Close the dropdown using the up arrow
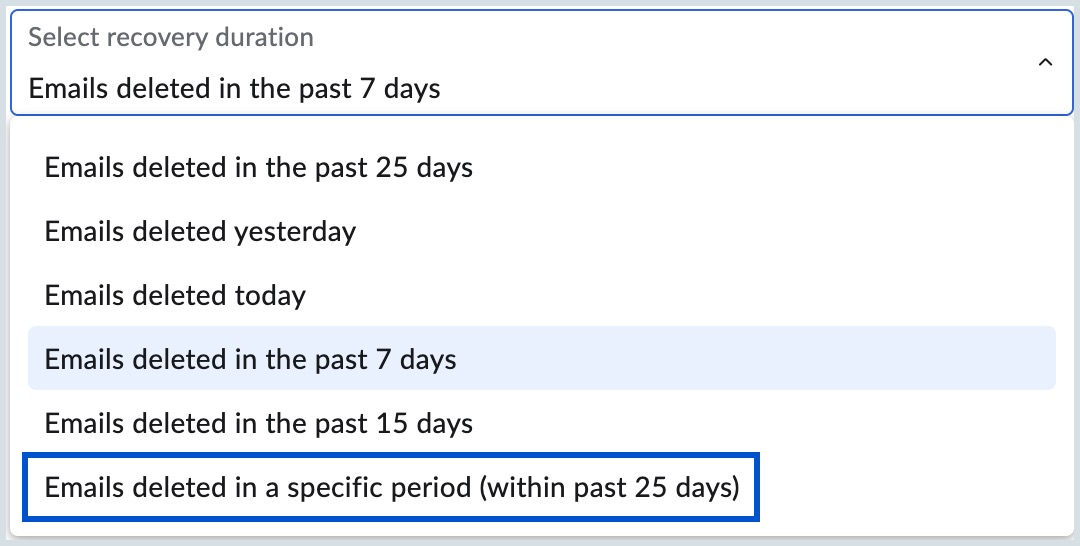This screenshot has width=1080, height=546. coord(1045,63)
